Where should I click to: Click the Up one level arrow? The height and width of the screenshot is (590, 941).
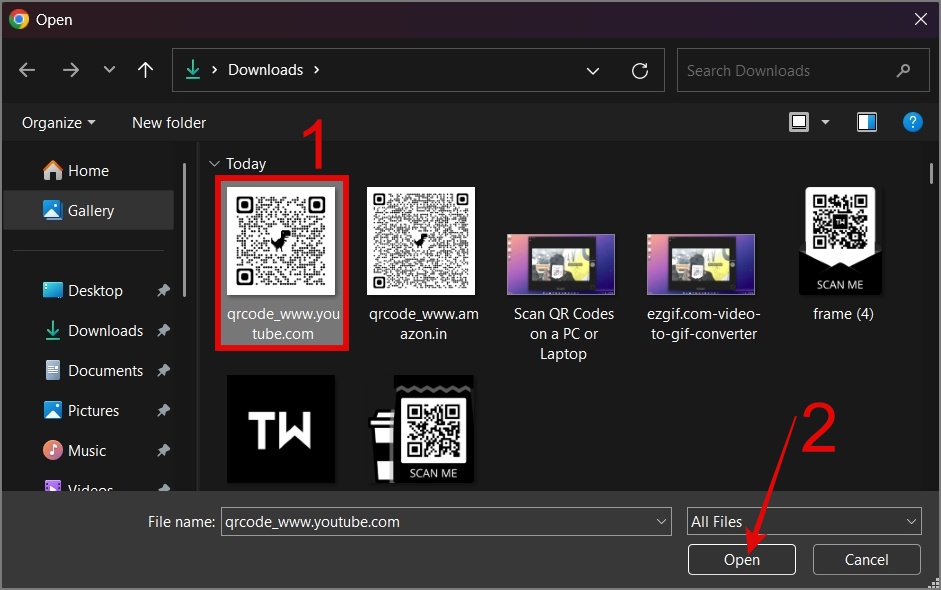tap(146, 70)
